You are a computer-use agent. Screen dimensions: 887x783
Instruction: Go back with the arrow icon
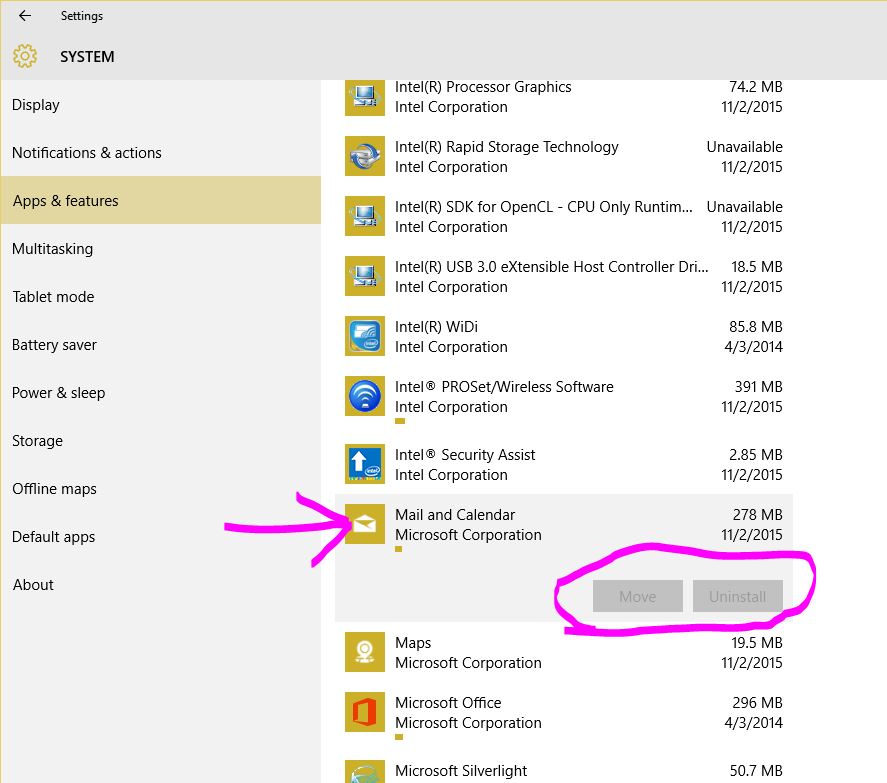click(25, 16)
